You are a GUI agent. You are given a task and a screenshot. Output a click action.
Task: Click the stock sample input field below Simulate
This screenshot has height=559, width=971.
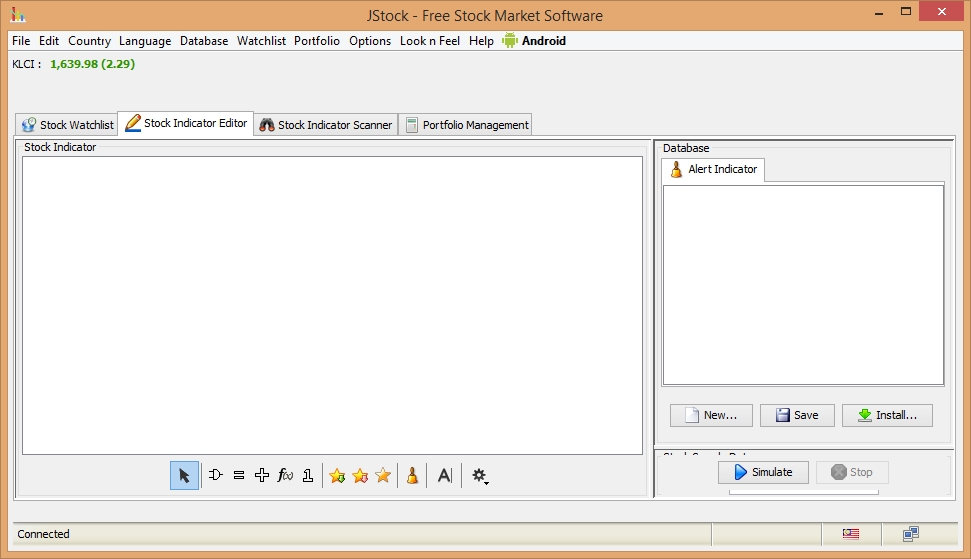[x=804, y=492]
